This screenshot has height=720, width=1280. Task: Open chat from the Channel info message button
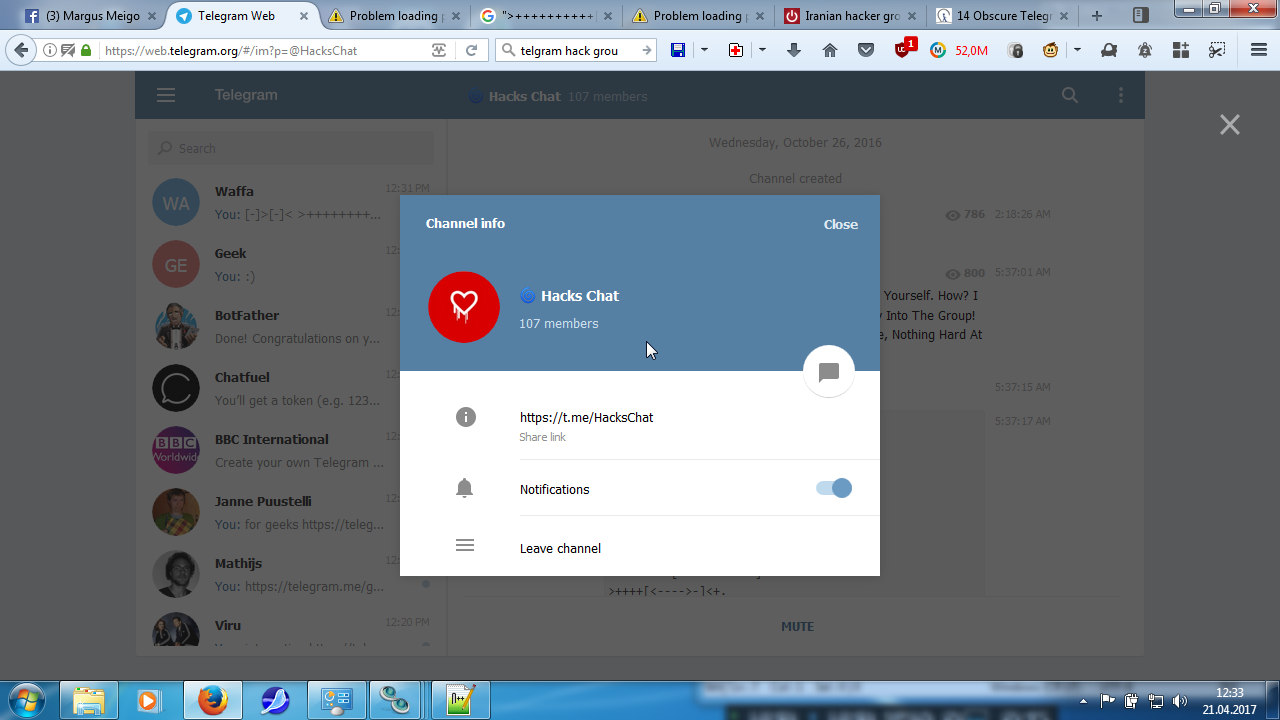click(829, 372)
